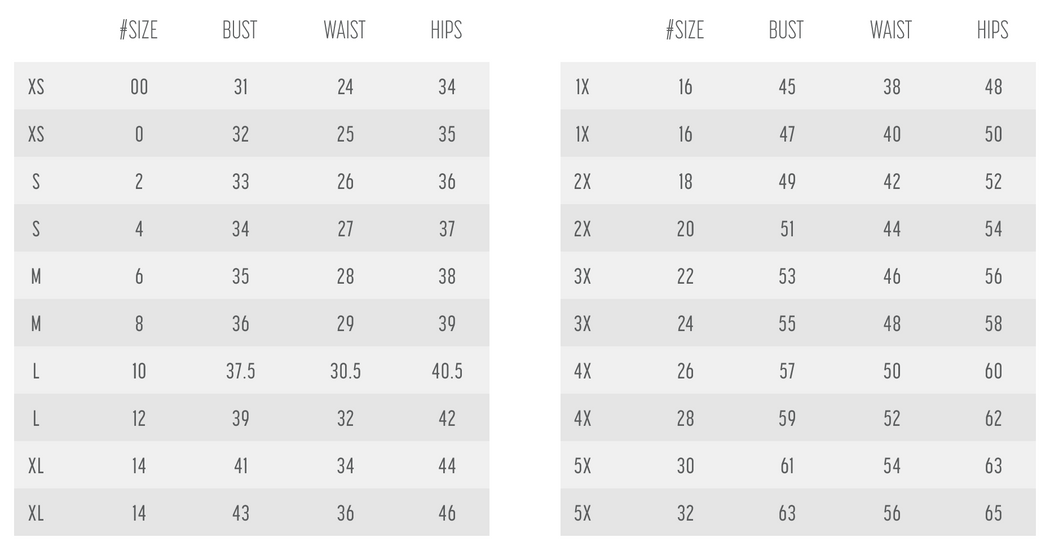
Task: Select the waist value 30.5 cell
Action: point(345,371)
